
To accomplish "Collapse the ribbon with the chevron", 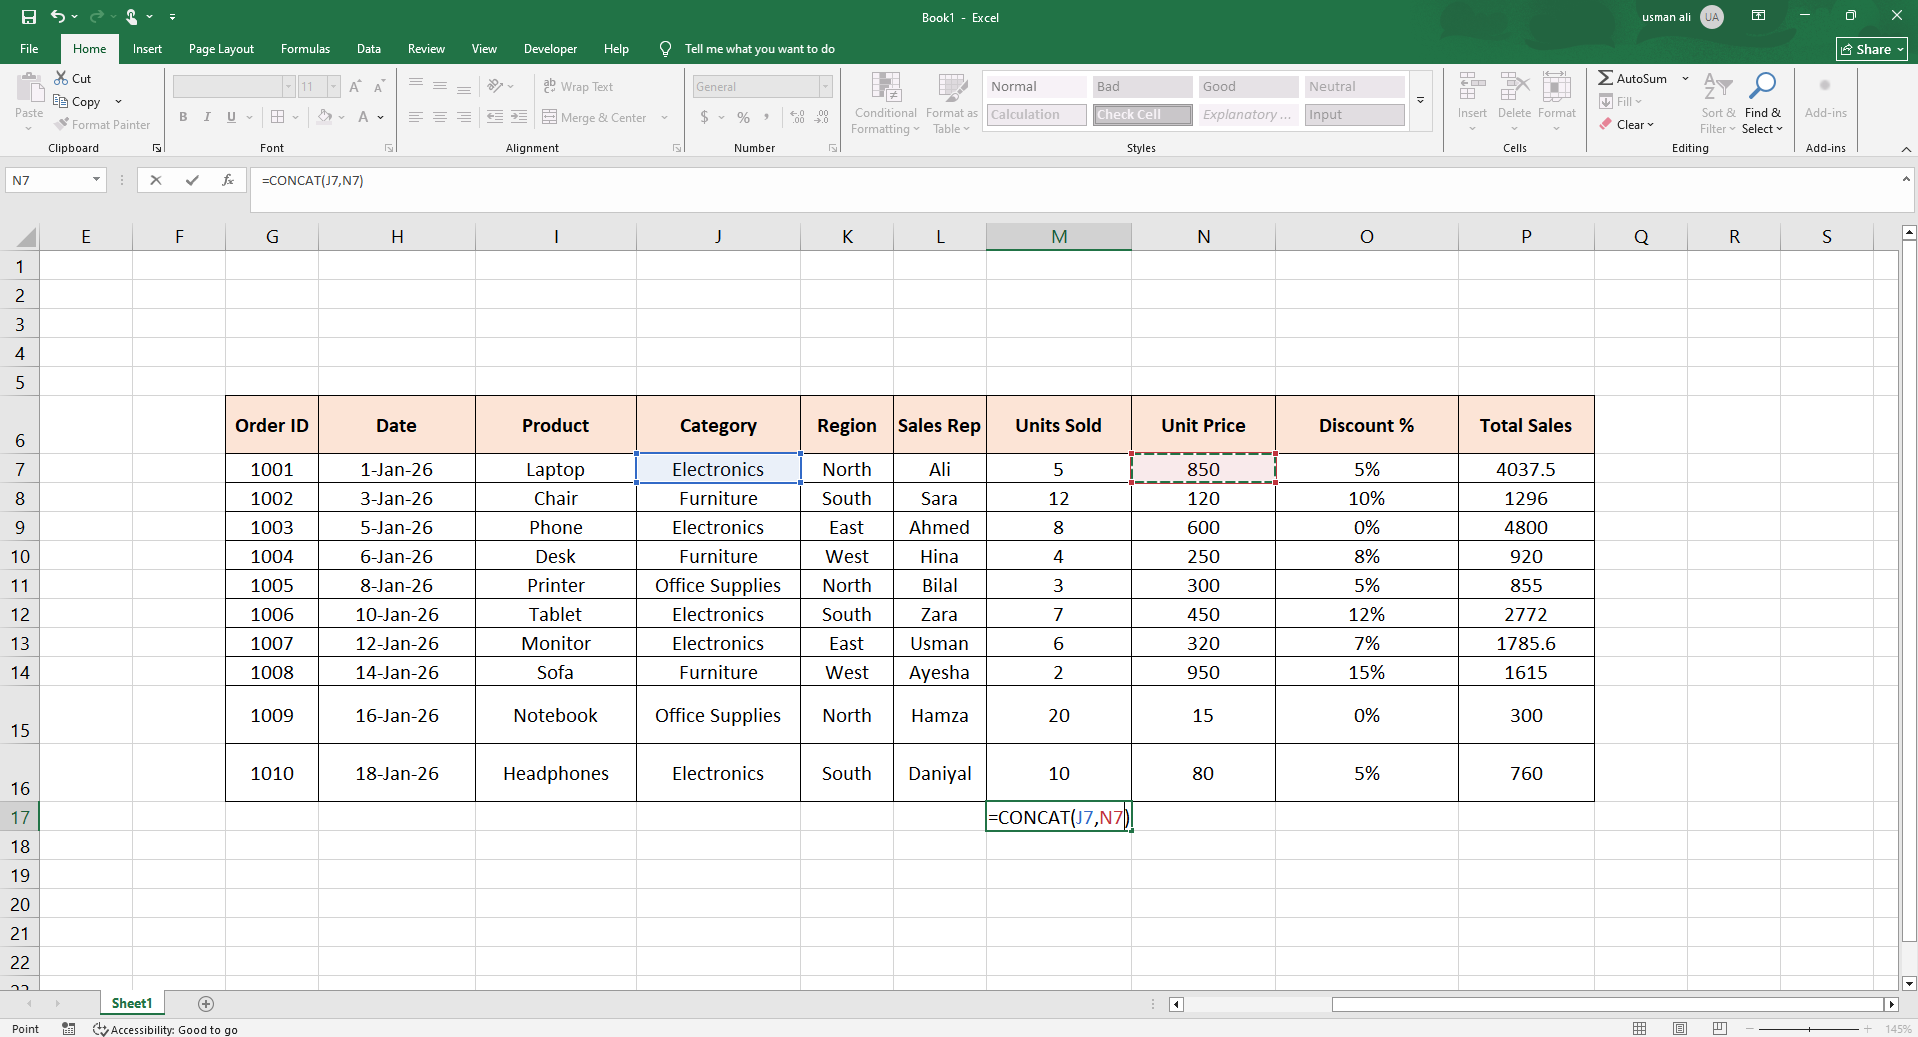I will [1905, 149].
